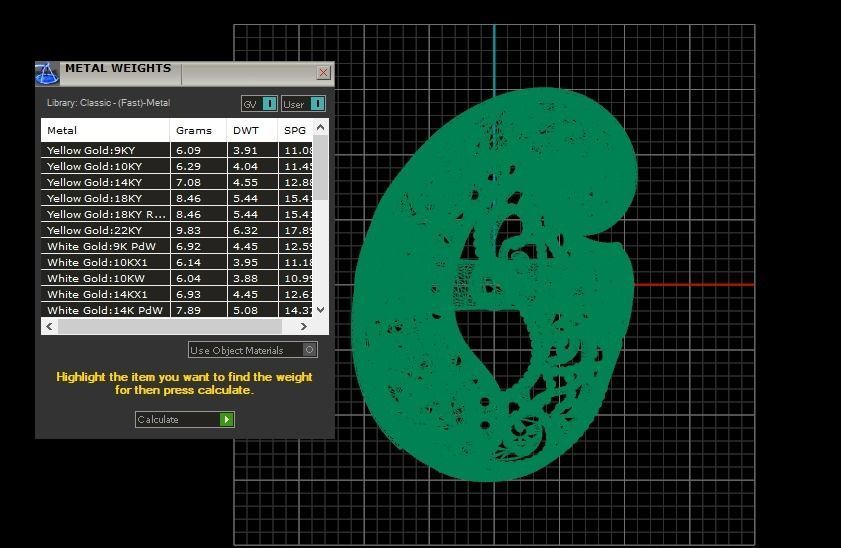
Task: Click the METAL WEIGHTS title bar
Action: coord(185,73)
